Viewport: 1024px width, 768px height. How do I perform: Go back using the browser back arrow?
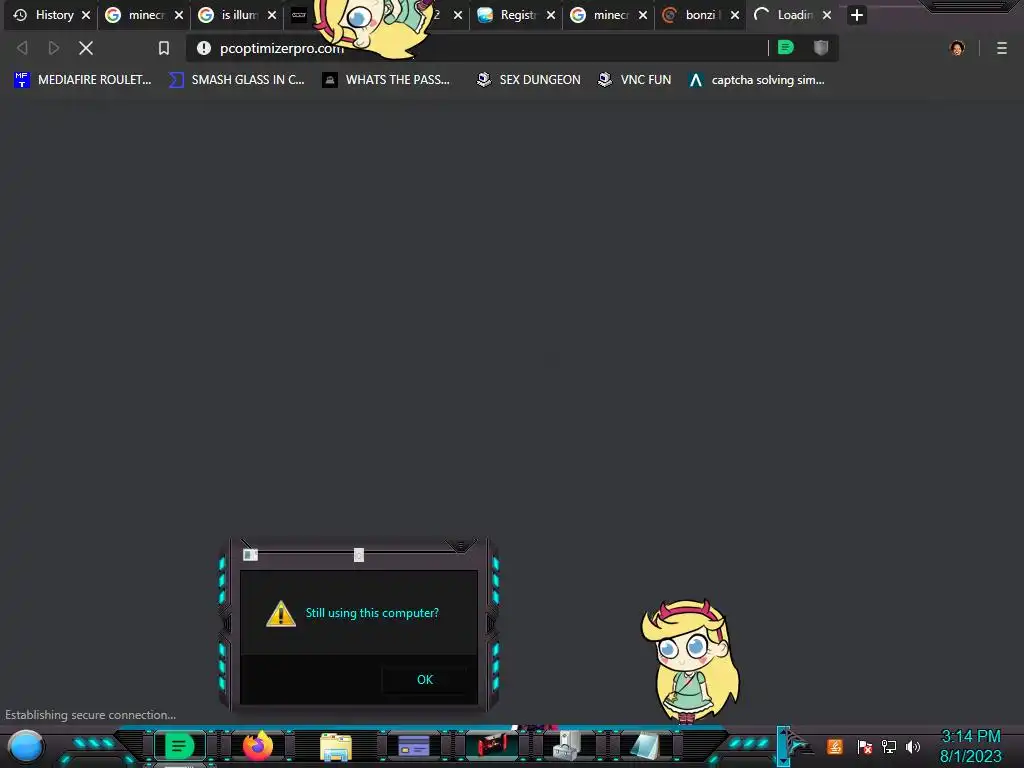click(22, 48)
